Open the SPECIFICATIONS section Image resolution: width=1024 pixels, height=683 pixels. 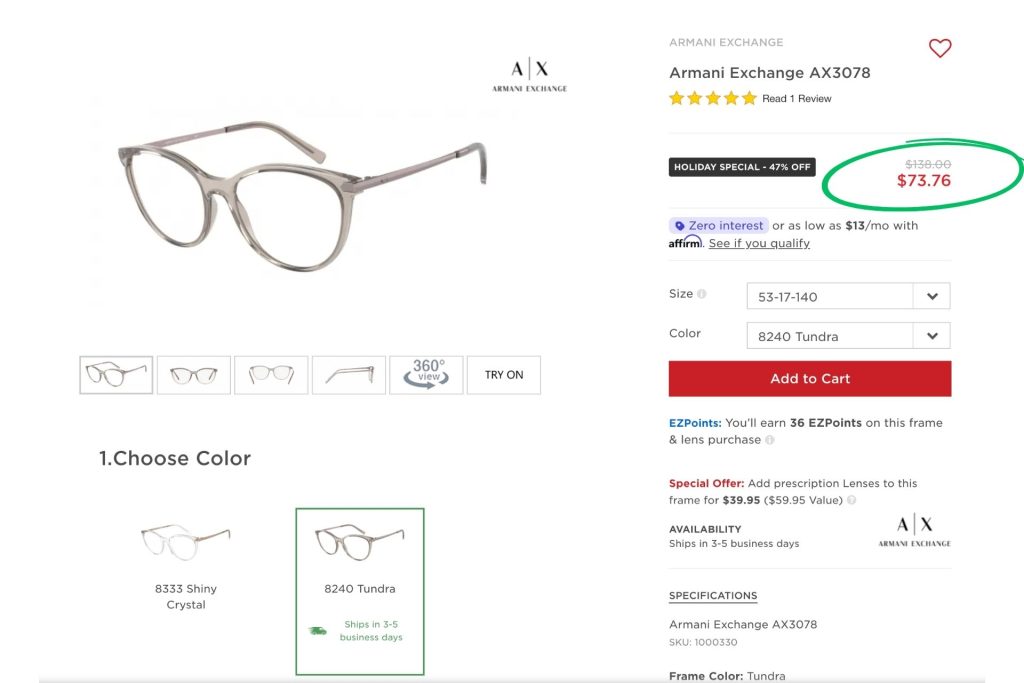click(713, 595)
